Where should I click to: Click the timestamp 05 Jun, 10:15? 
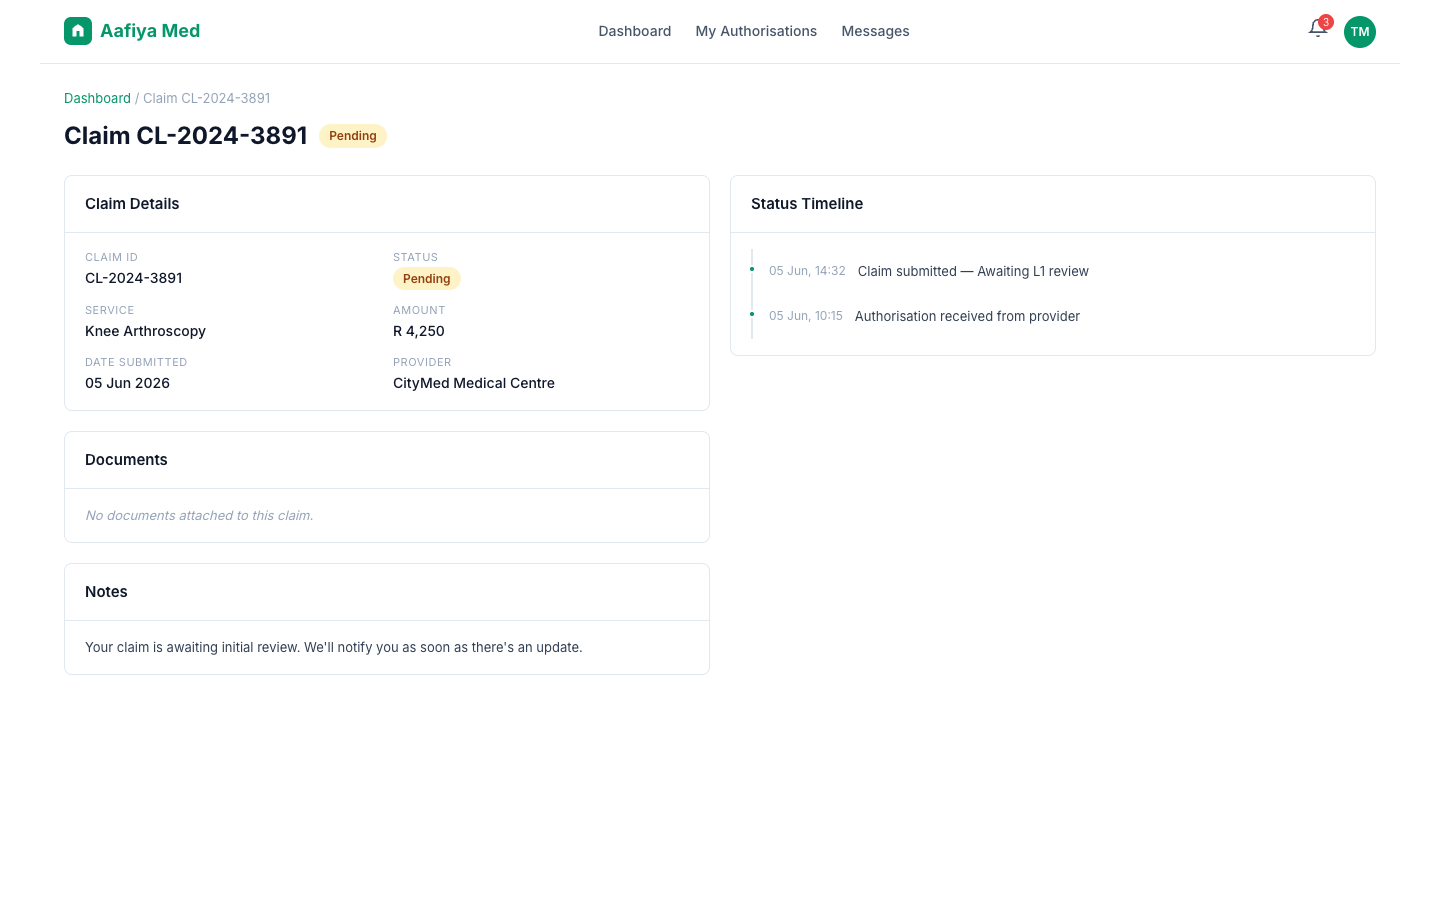(x=806, y=316)
